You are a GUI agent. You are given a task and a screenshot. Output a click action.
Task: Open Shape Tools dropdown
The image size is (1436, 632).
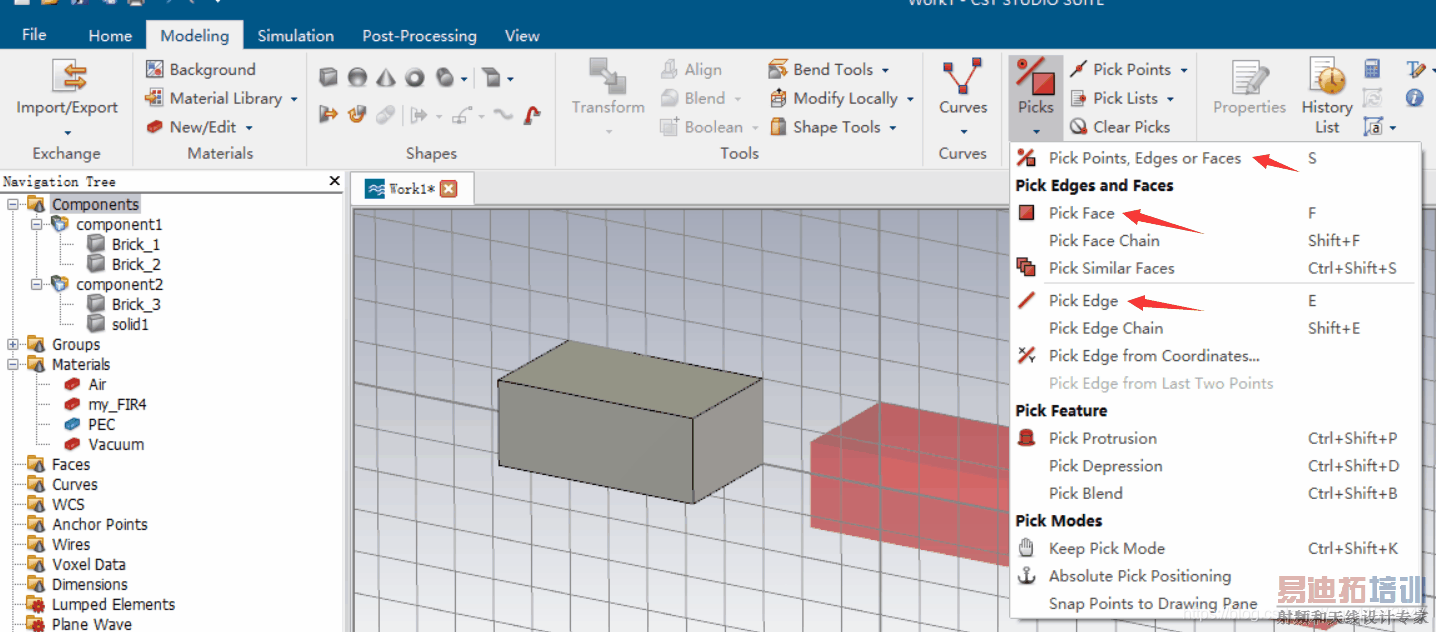pyautogui.click(x=832, y=127)
